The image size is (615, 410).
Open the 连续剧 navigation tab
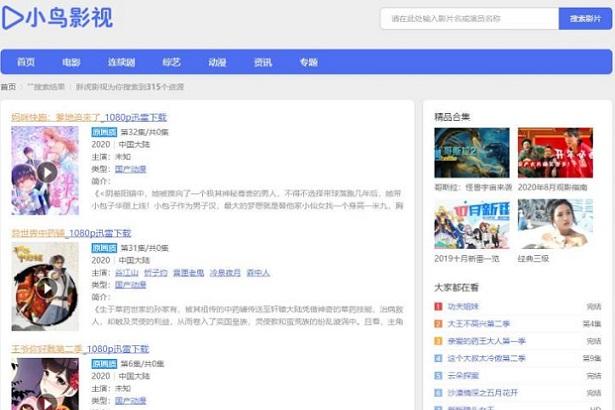(x=122, y=62)
